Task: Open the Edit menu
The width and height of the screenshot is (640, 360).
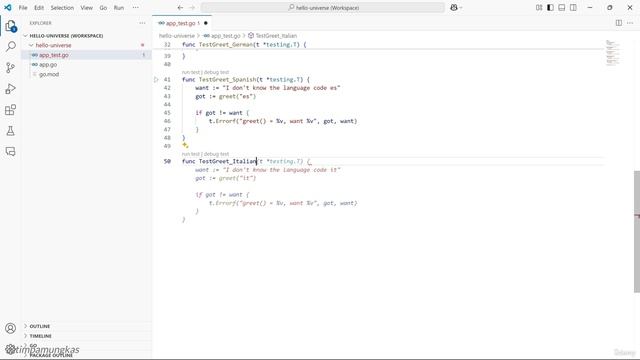Action: [x=39, y=7]
